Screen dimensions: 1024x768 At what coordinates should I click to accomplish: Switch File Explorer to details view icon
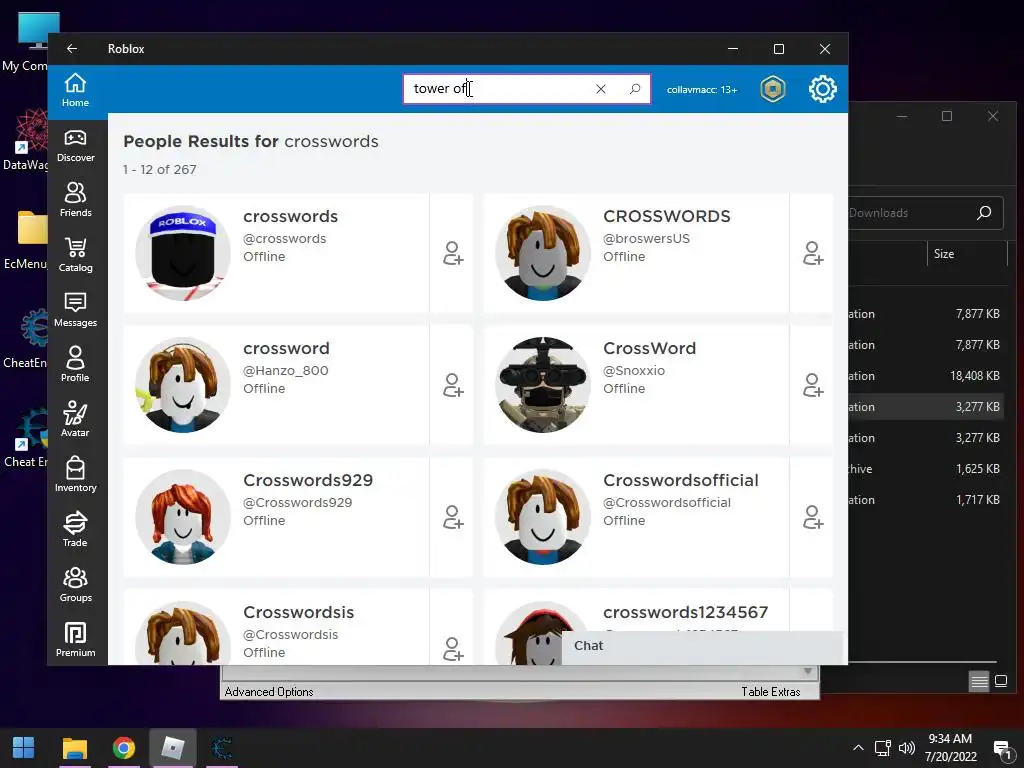(979, 682)
